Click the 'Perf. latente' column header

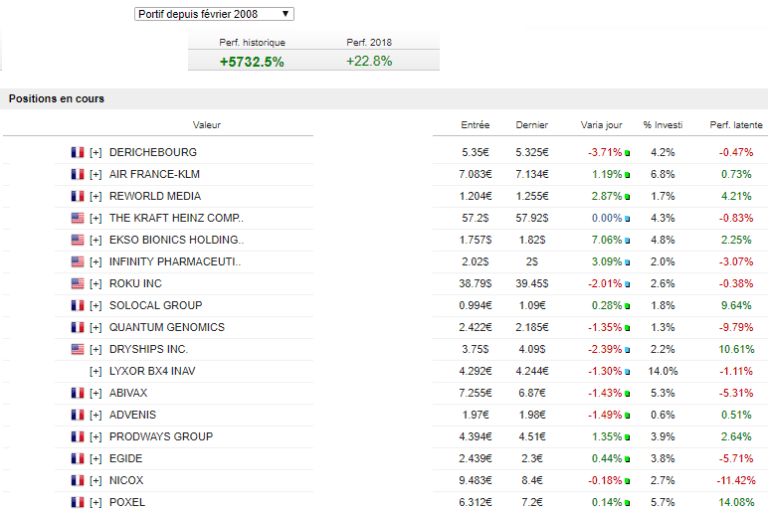[735, 125]
